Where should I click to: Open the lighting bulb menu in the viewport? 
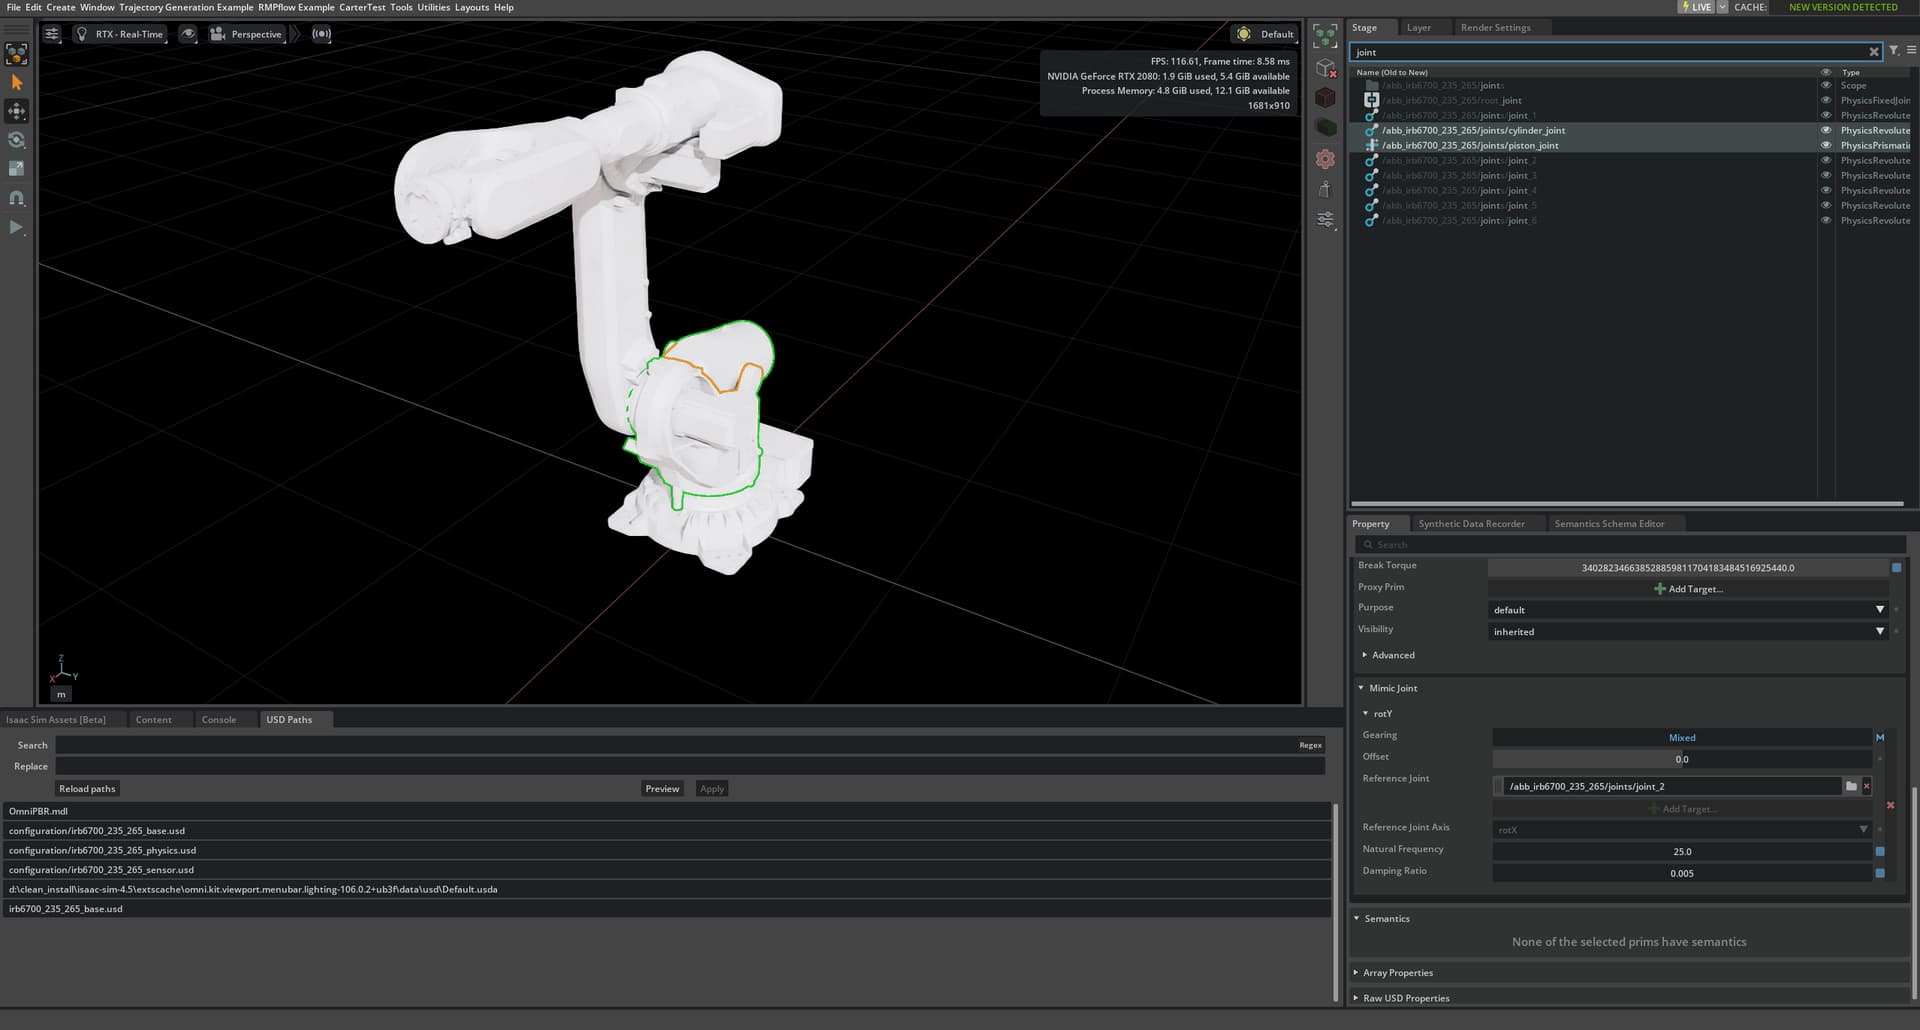[x=82, y=33]
